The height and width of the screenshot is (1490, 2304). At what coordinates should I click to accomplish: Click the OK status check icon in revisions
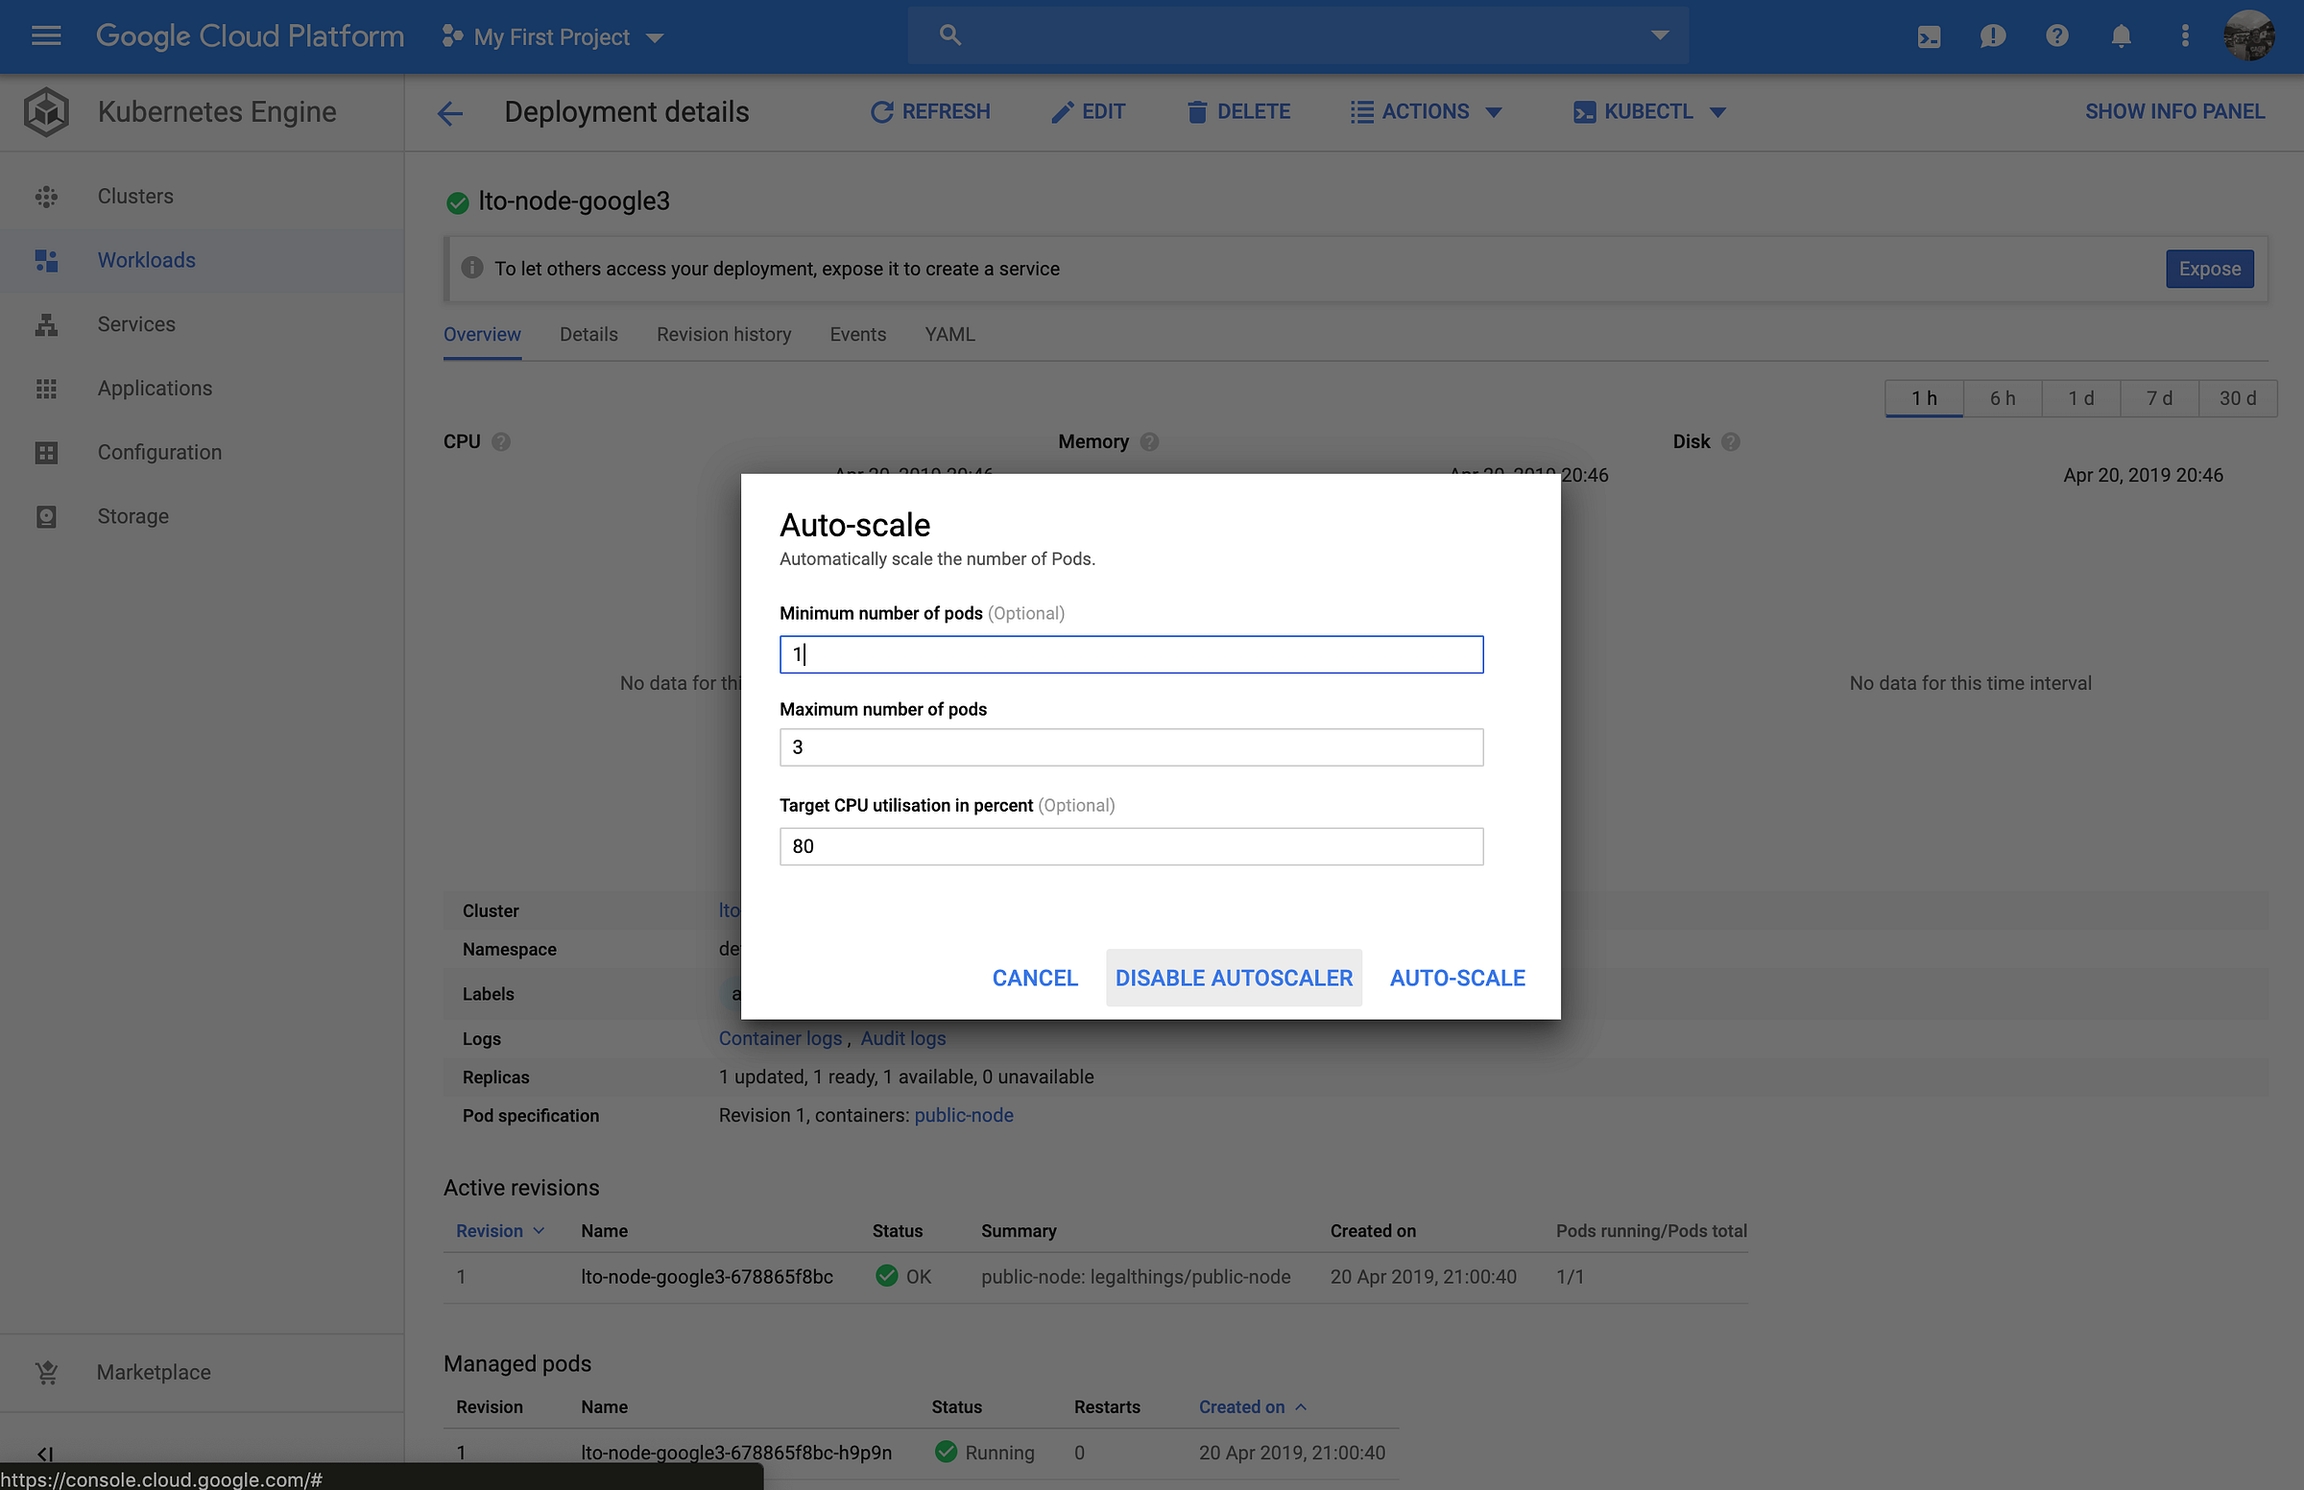(x=886, y=1275)
